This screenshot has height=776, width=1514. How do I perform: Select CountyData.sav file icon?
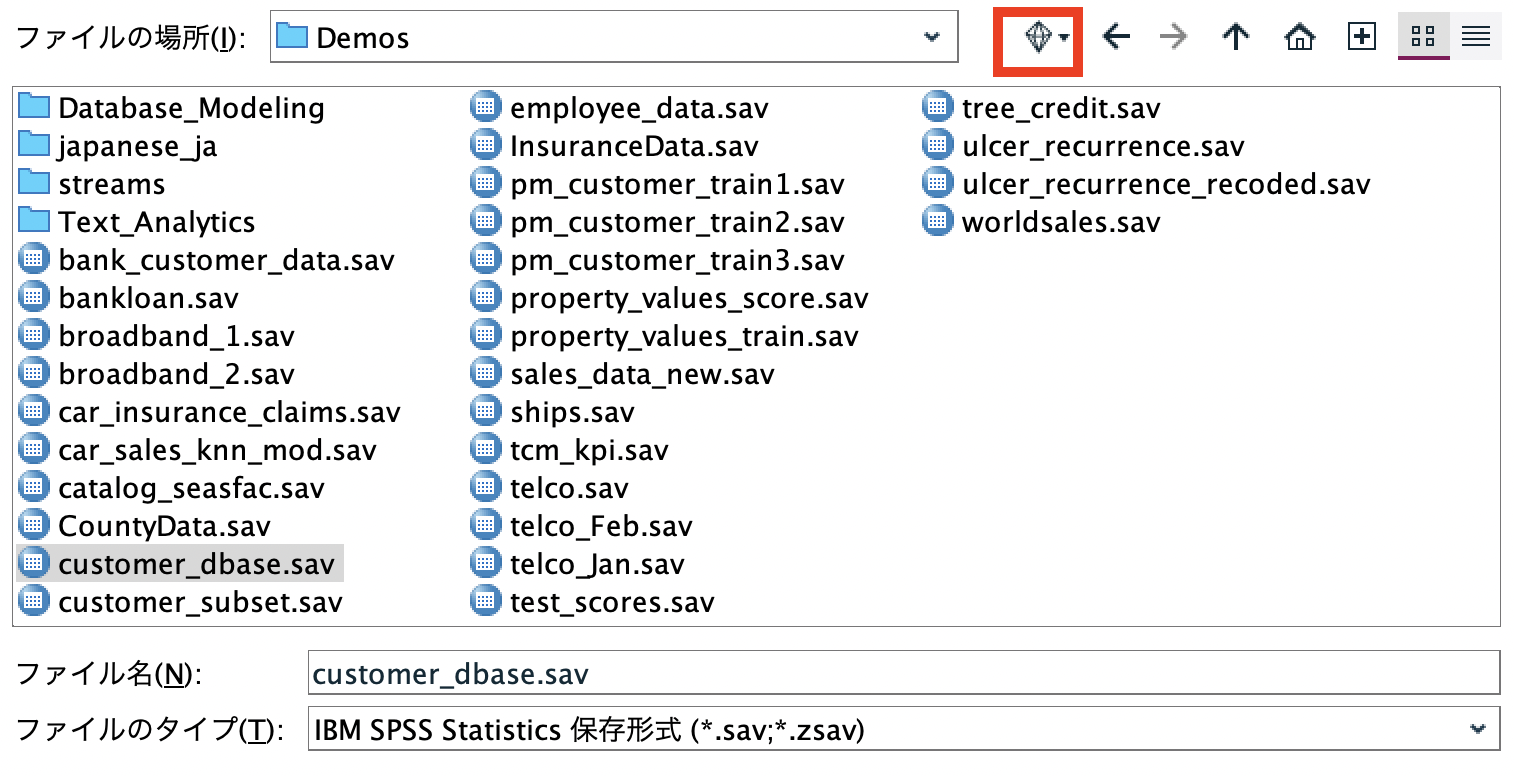tap(34, 526)
